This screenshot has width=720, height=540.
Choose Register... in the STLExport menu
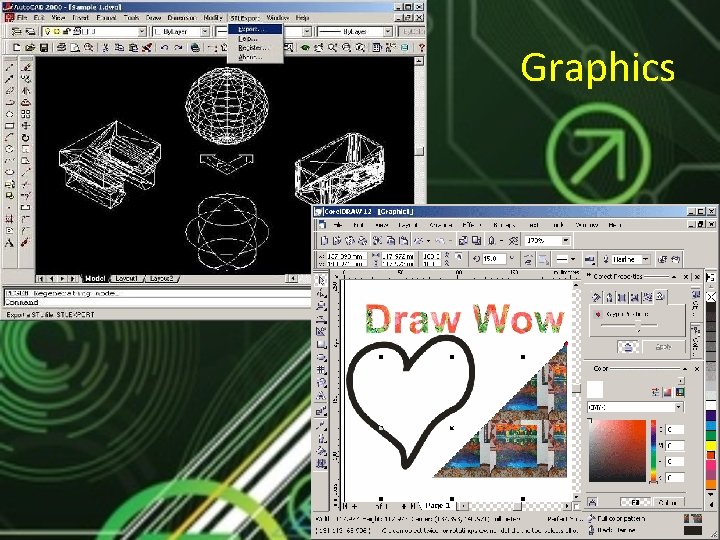click(x=255, y=48)
